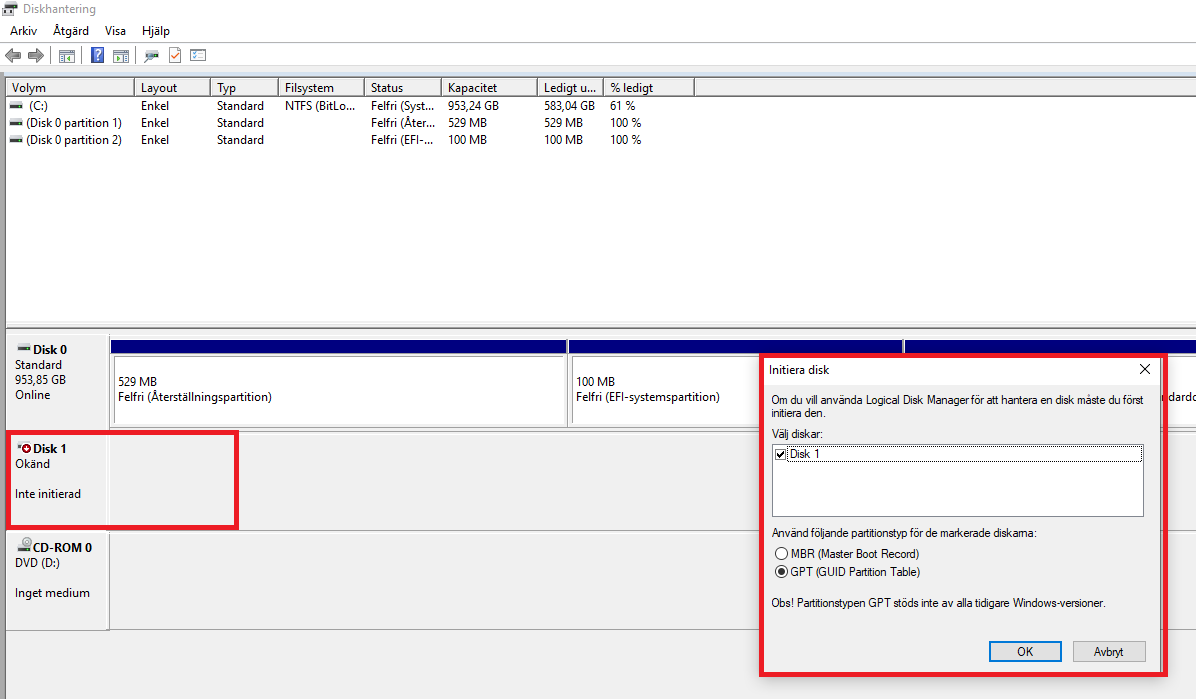Open the Arkiv menu
This screenshot has width=1196, height=699.
tap(24, 31)
